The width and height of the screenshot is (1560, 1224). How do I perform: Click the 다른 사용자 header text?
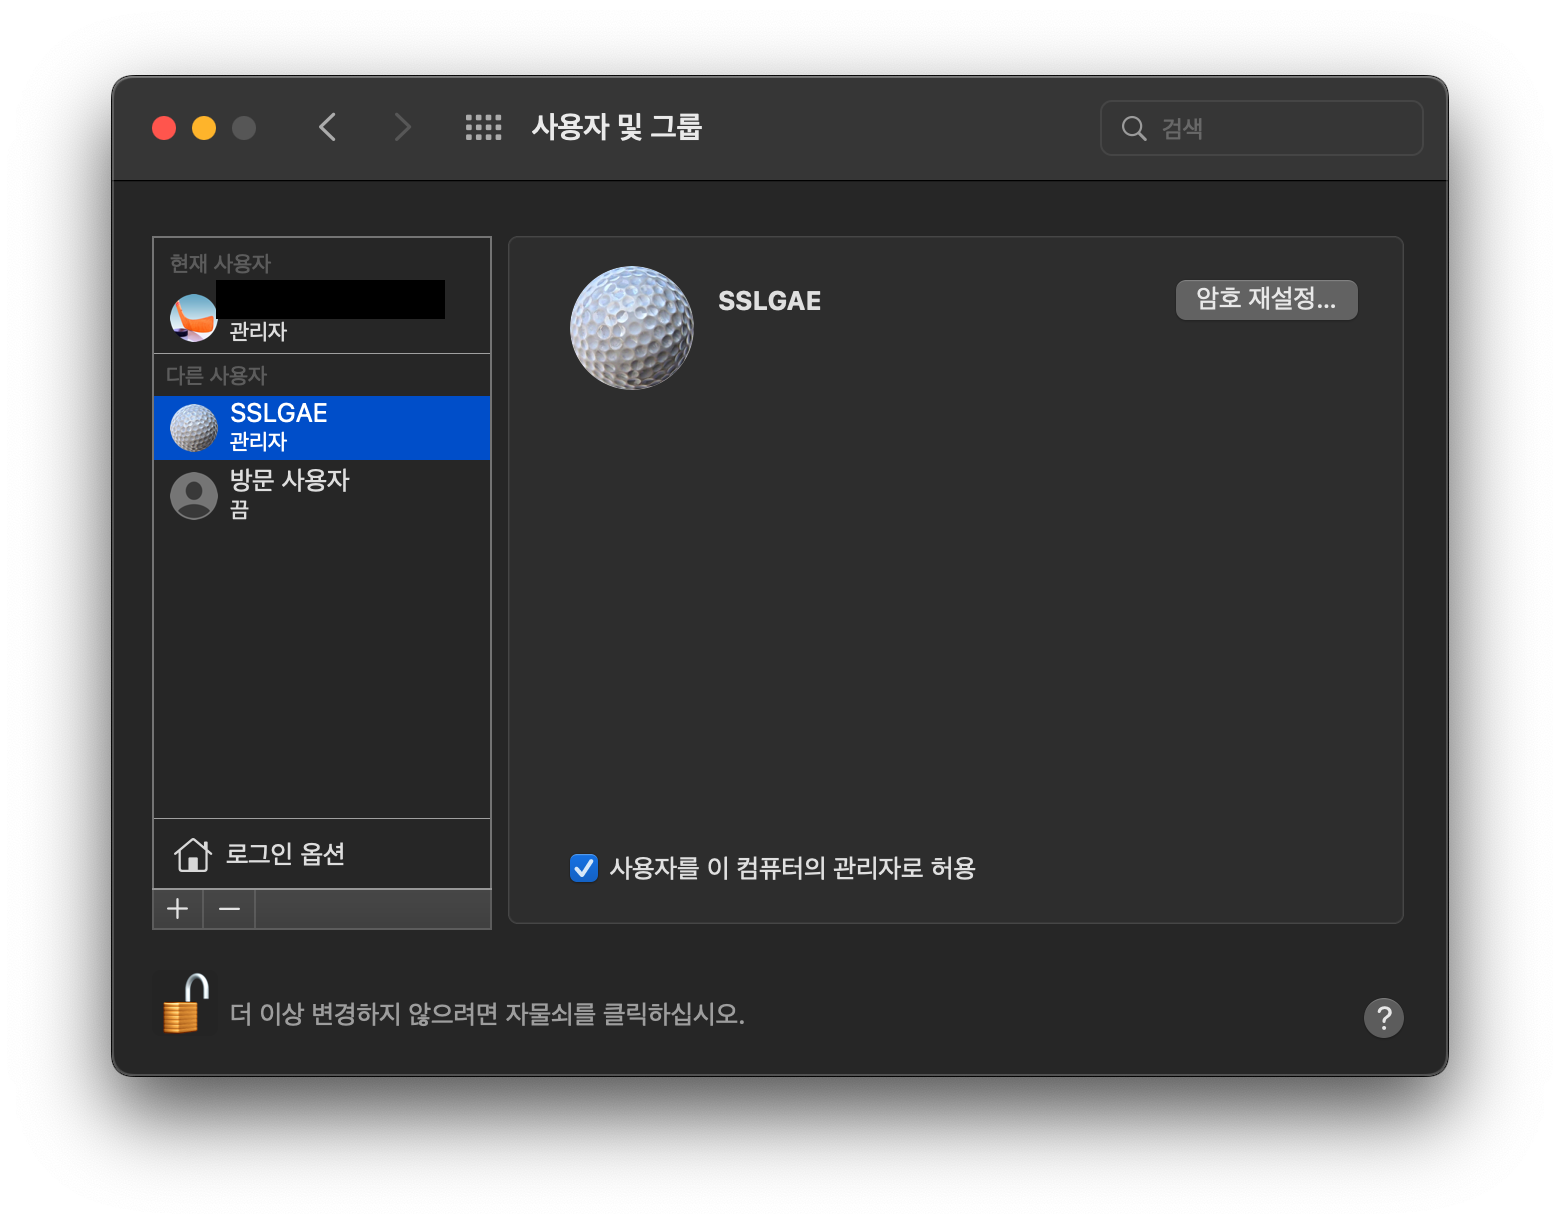pyautogui.click(x=216, y=375)
